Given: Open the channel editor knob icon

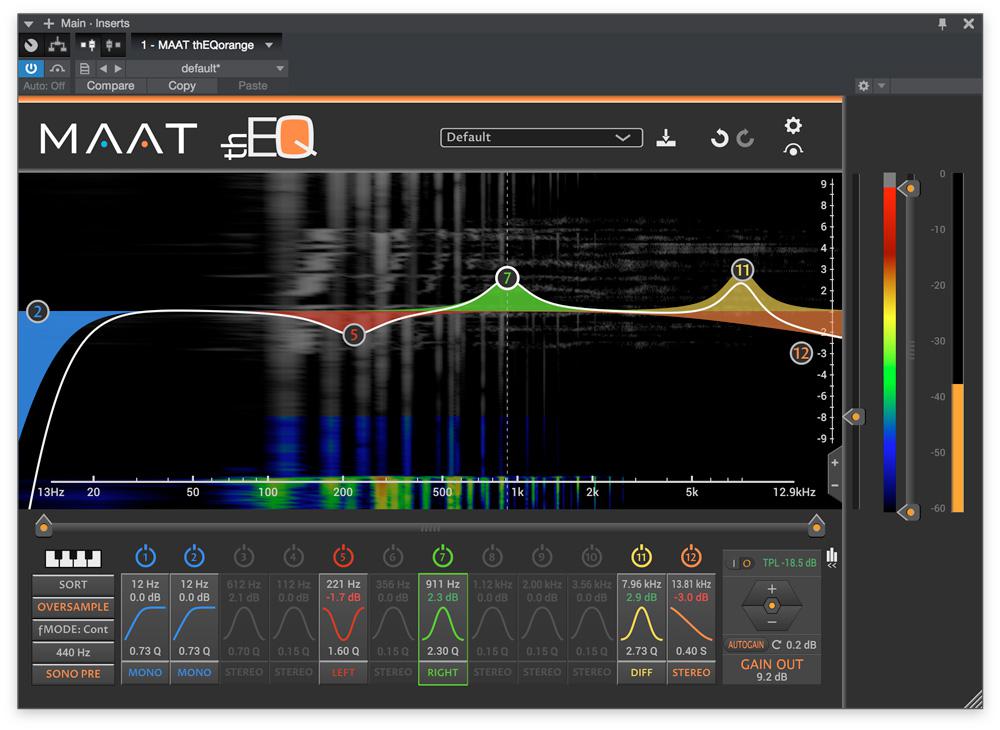Looking at the screenshot, I should [31, 45].
